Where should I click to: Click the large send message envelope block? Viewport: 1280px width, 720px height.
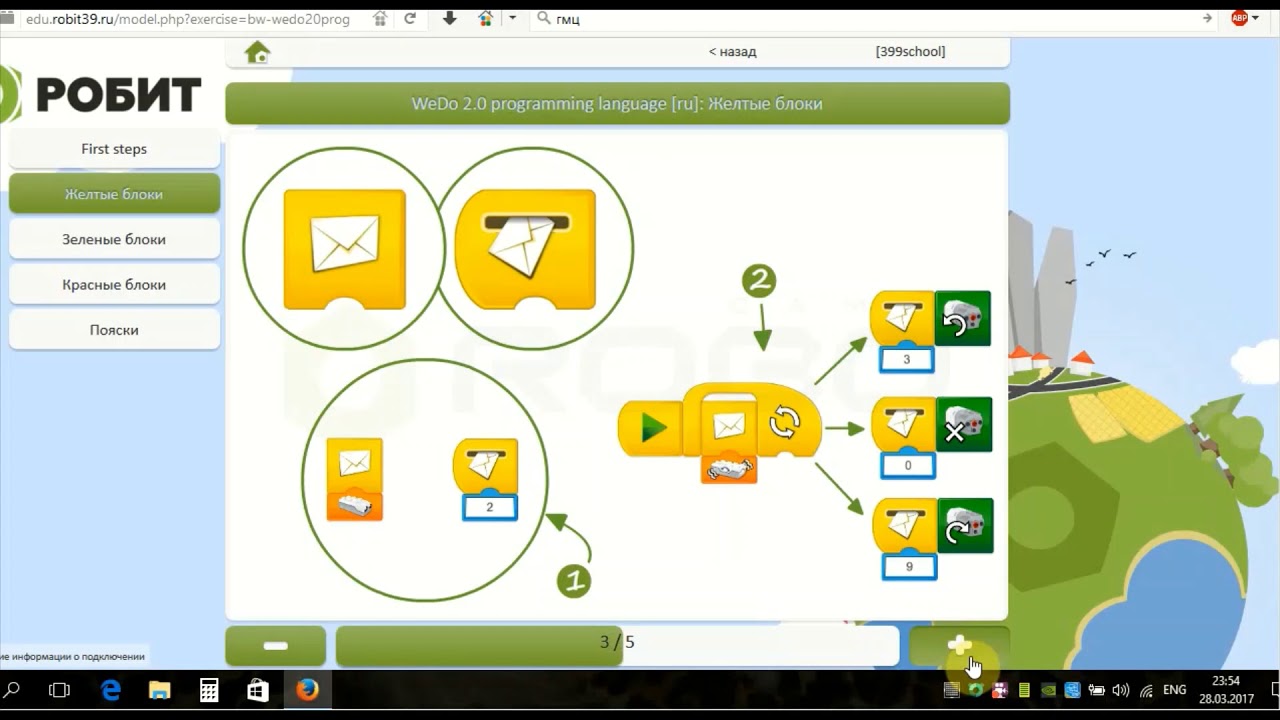[x=345, y=249]
